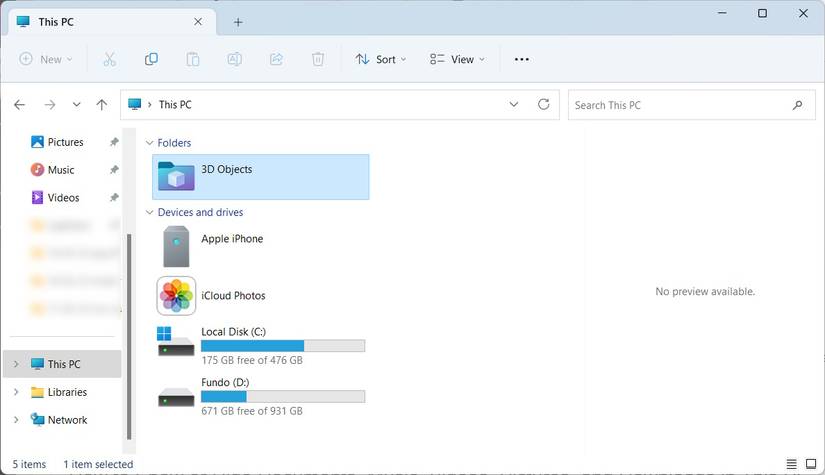Screen dimensions: 825x475
Task: Click the 'iCloud Photos' label
Action: pos(233,296)
